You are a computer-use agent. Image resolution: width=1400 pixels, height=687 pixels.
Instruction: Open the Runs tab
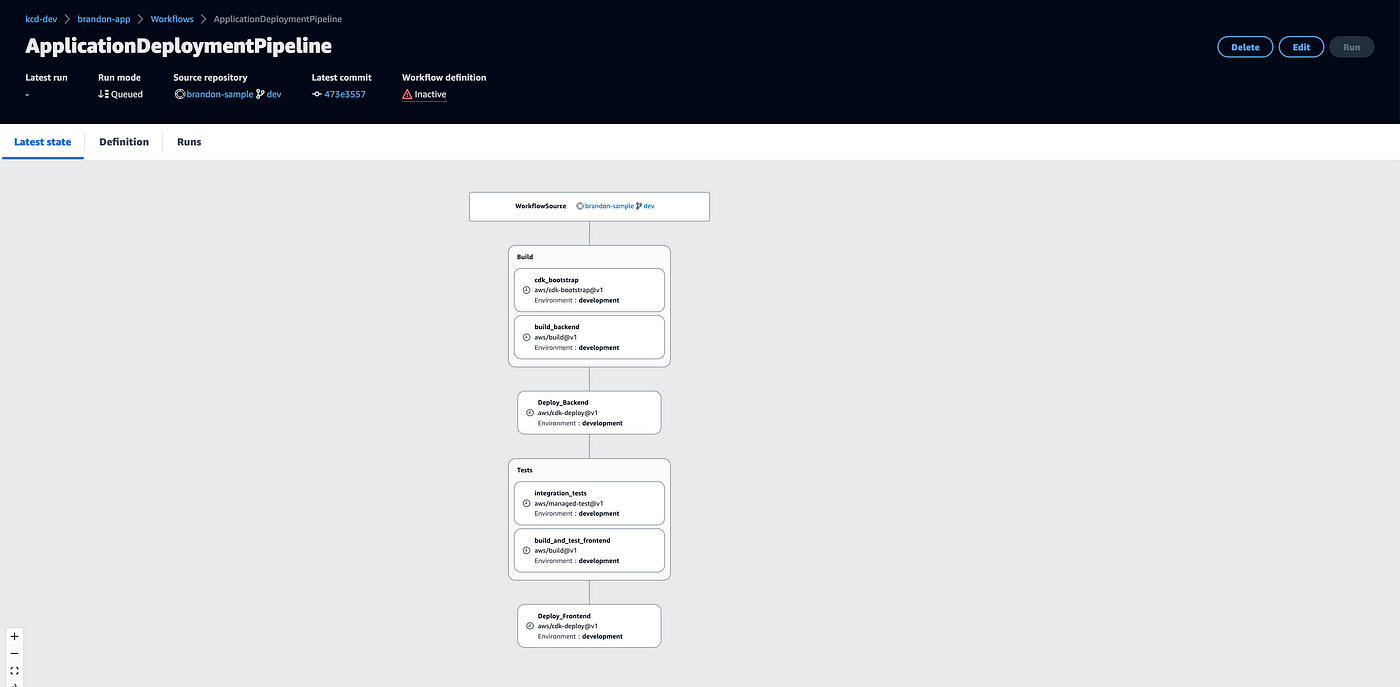coord(189,142)
